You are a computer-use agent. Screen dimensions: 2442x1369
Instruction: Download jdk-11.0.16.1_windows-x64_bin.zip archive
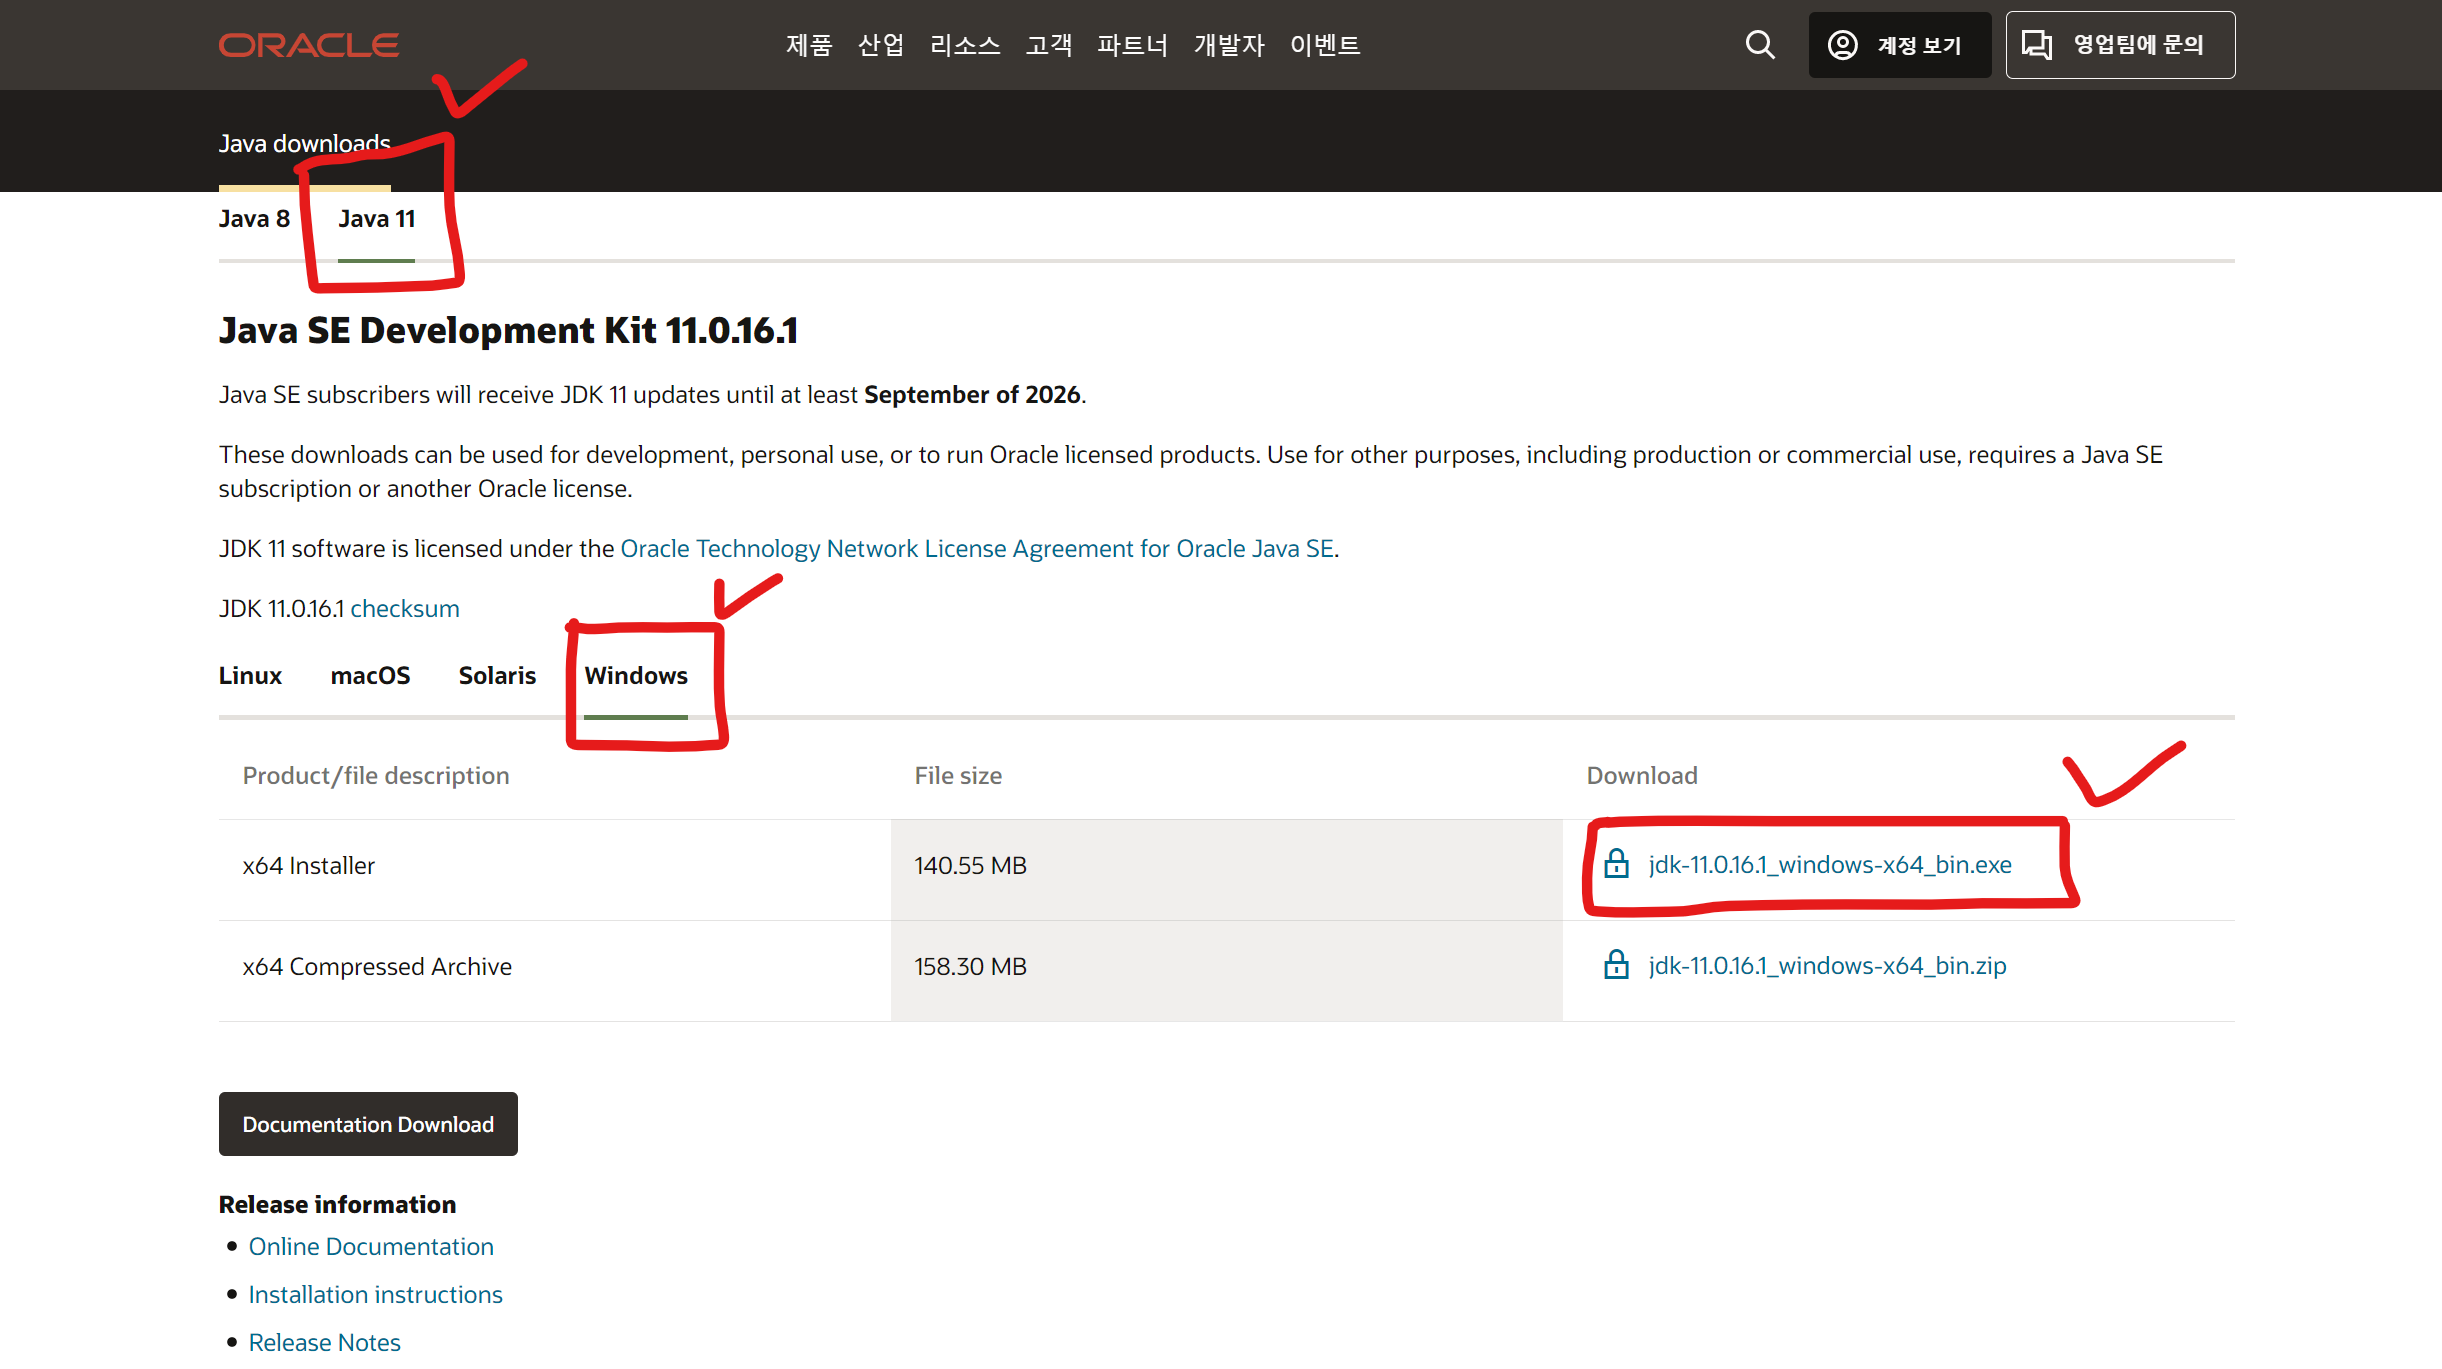point(1827,966)
